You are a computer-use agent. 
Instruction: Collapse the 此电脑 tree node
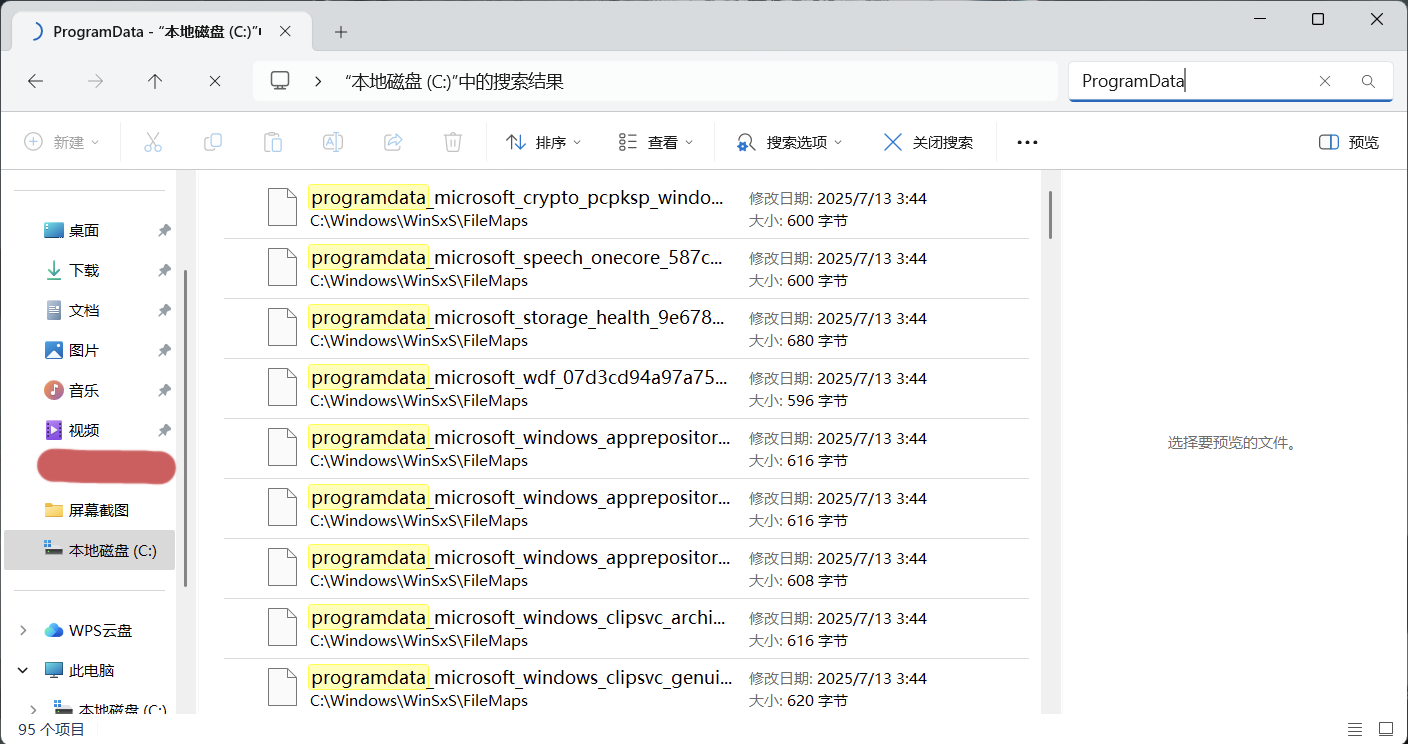click(x=23, y=670)
